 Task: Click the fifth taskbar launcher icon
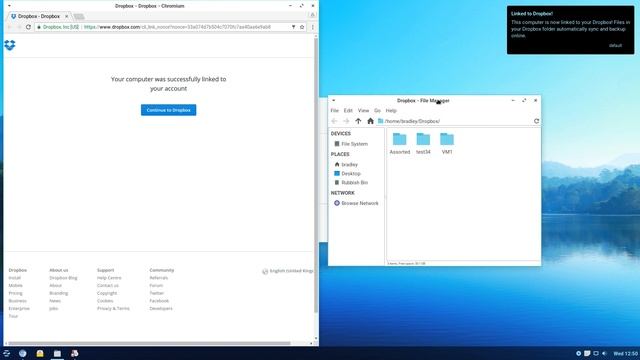pyautogui.click(x=74, y=353)
